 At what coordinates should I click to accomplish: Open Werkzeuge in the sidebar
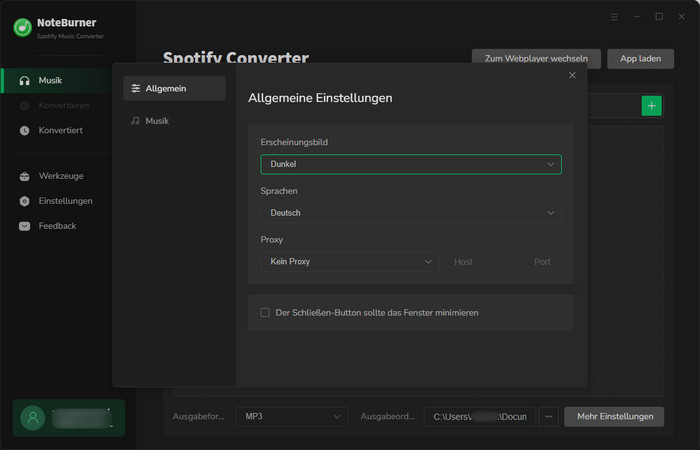[x=56, y=176]
